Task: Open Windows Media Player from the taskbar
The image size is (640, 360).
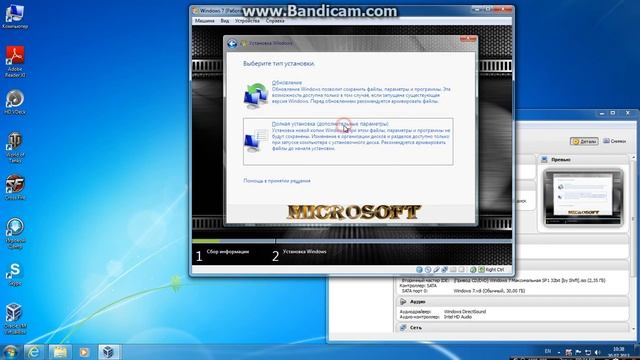Action: pyautogui.click(x=84, y=352)
